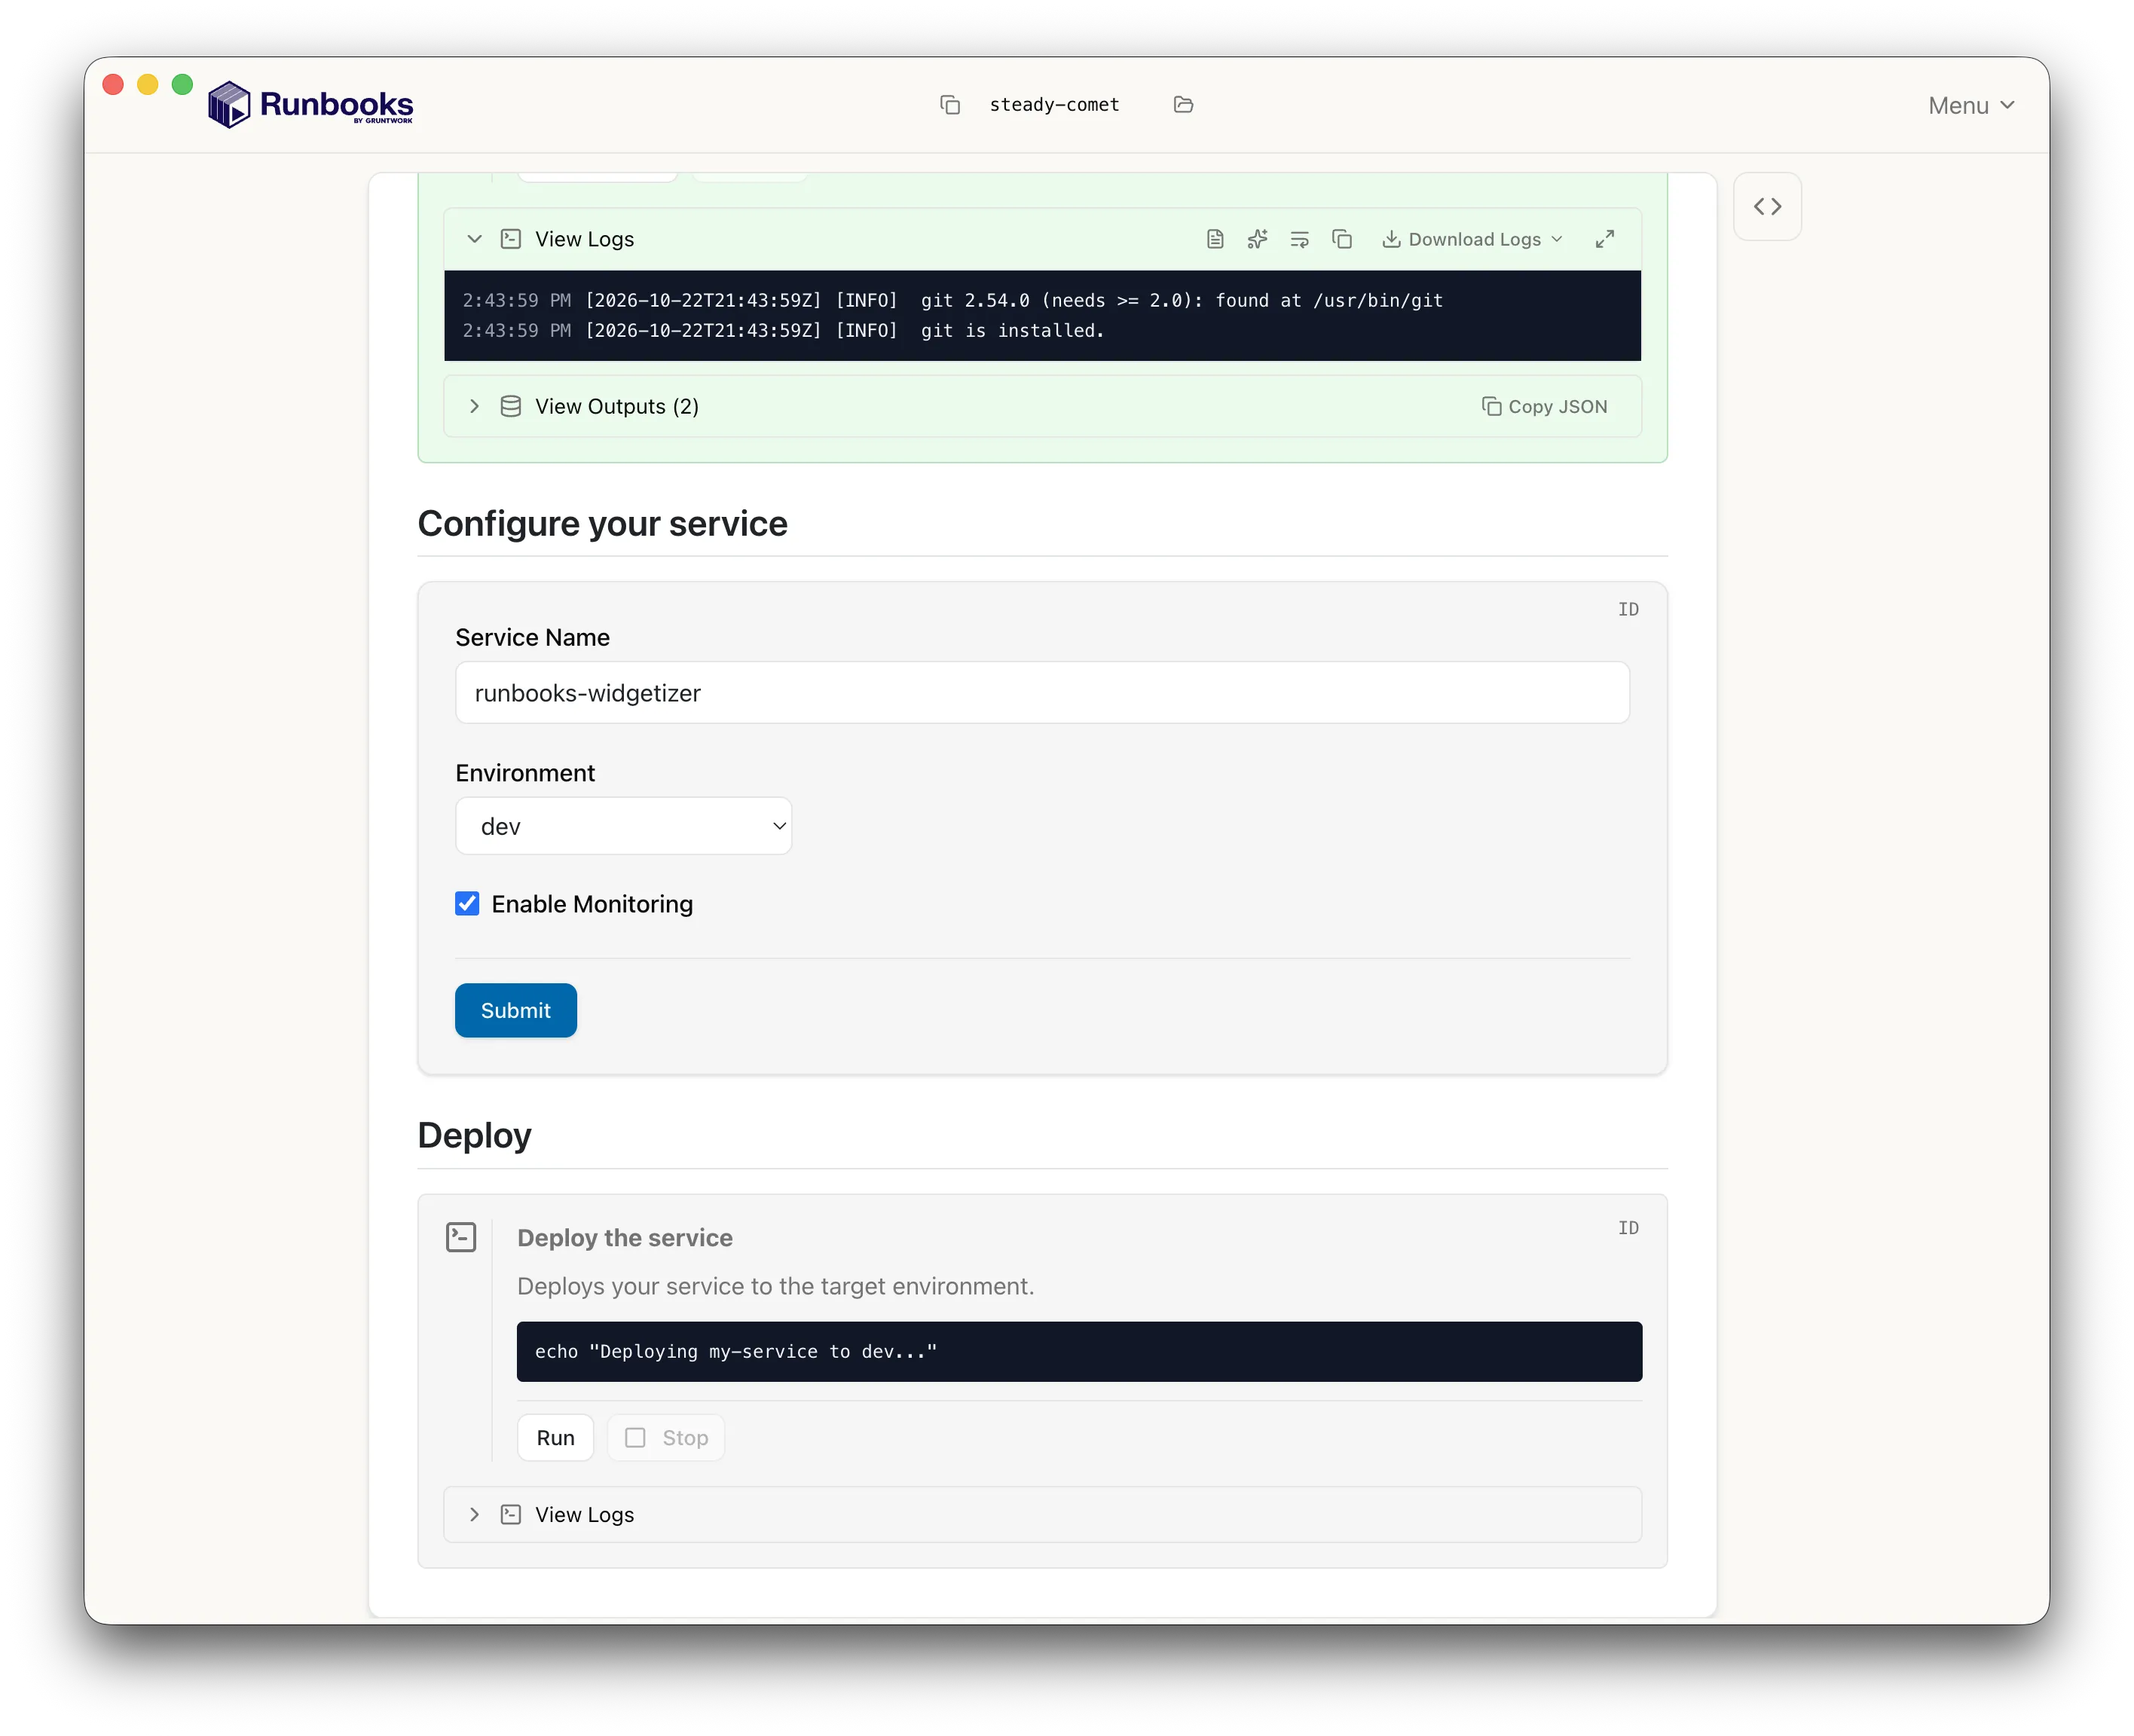The height and width of the screenshot is (1736, 2134).
Task: Click the Submit button
Action: click(x=516, y=1010)
